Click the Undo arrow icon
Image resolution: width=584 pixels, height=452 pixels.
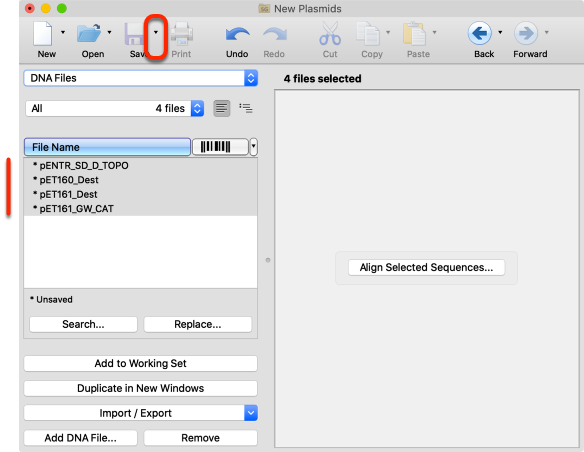(x=237, y=34)
